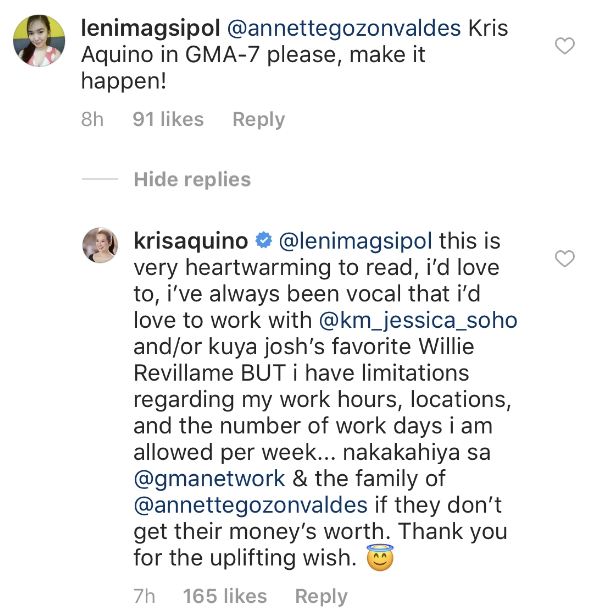603x611 pixels.
Task: Collapse the thread with Hide replies
Action: [192, 180]
